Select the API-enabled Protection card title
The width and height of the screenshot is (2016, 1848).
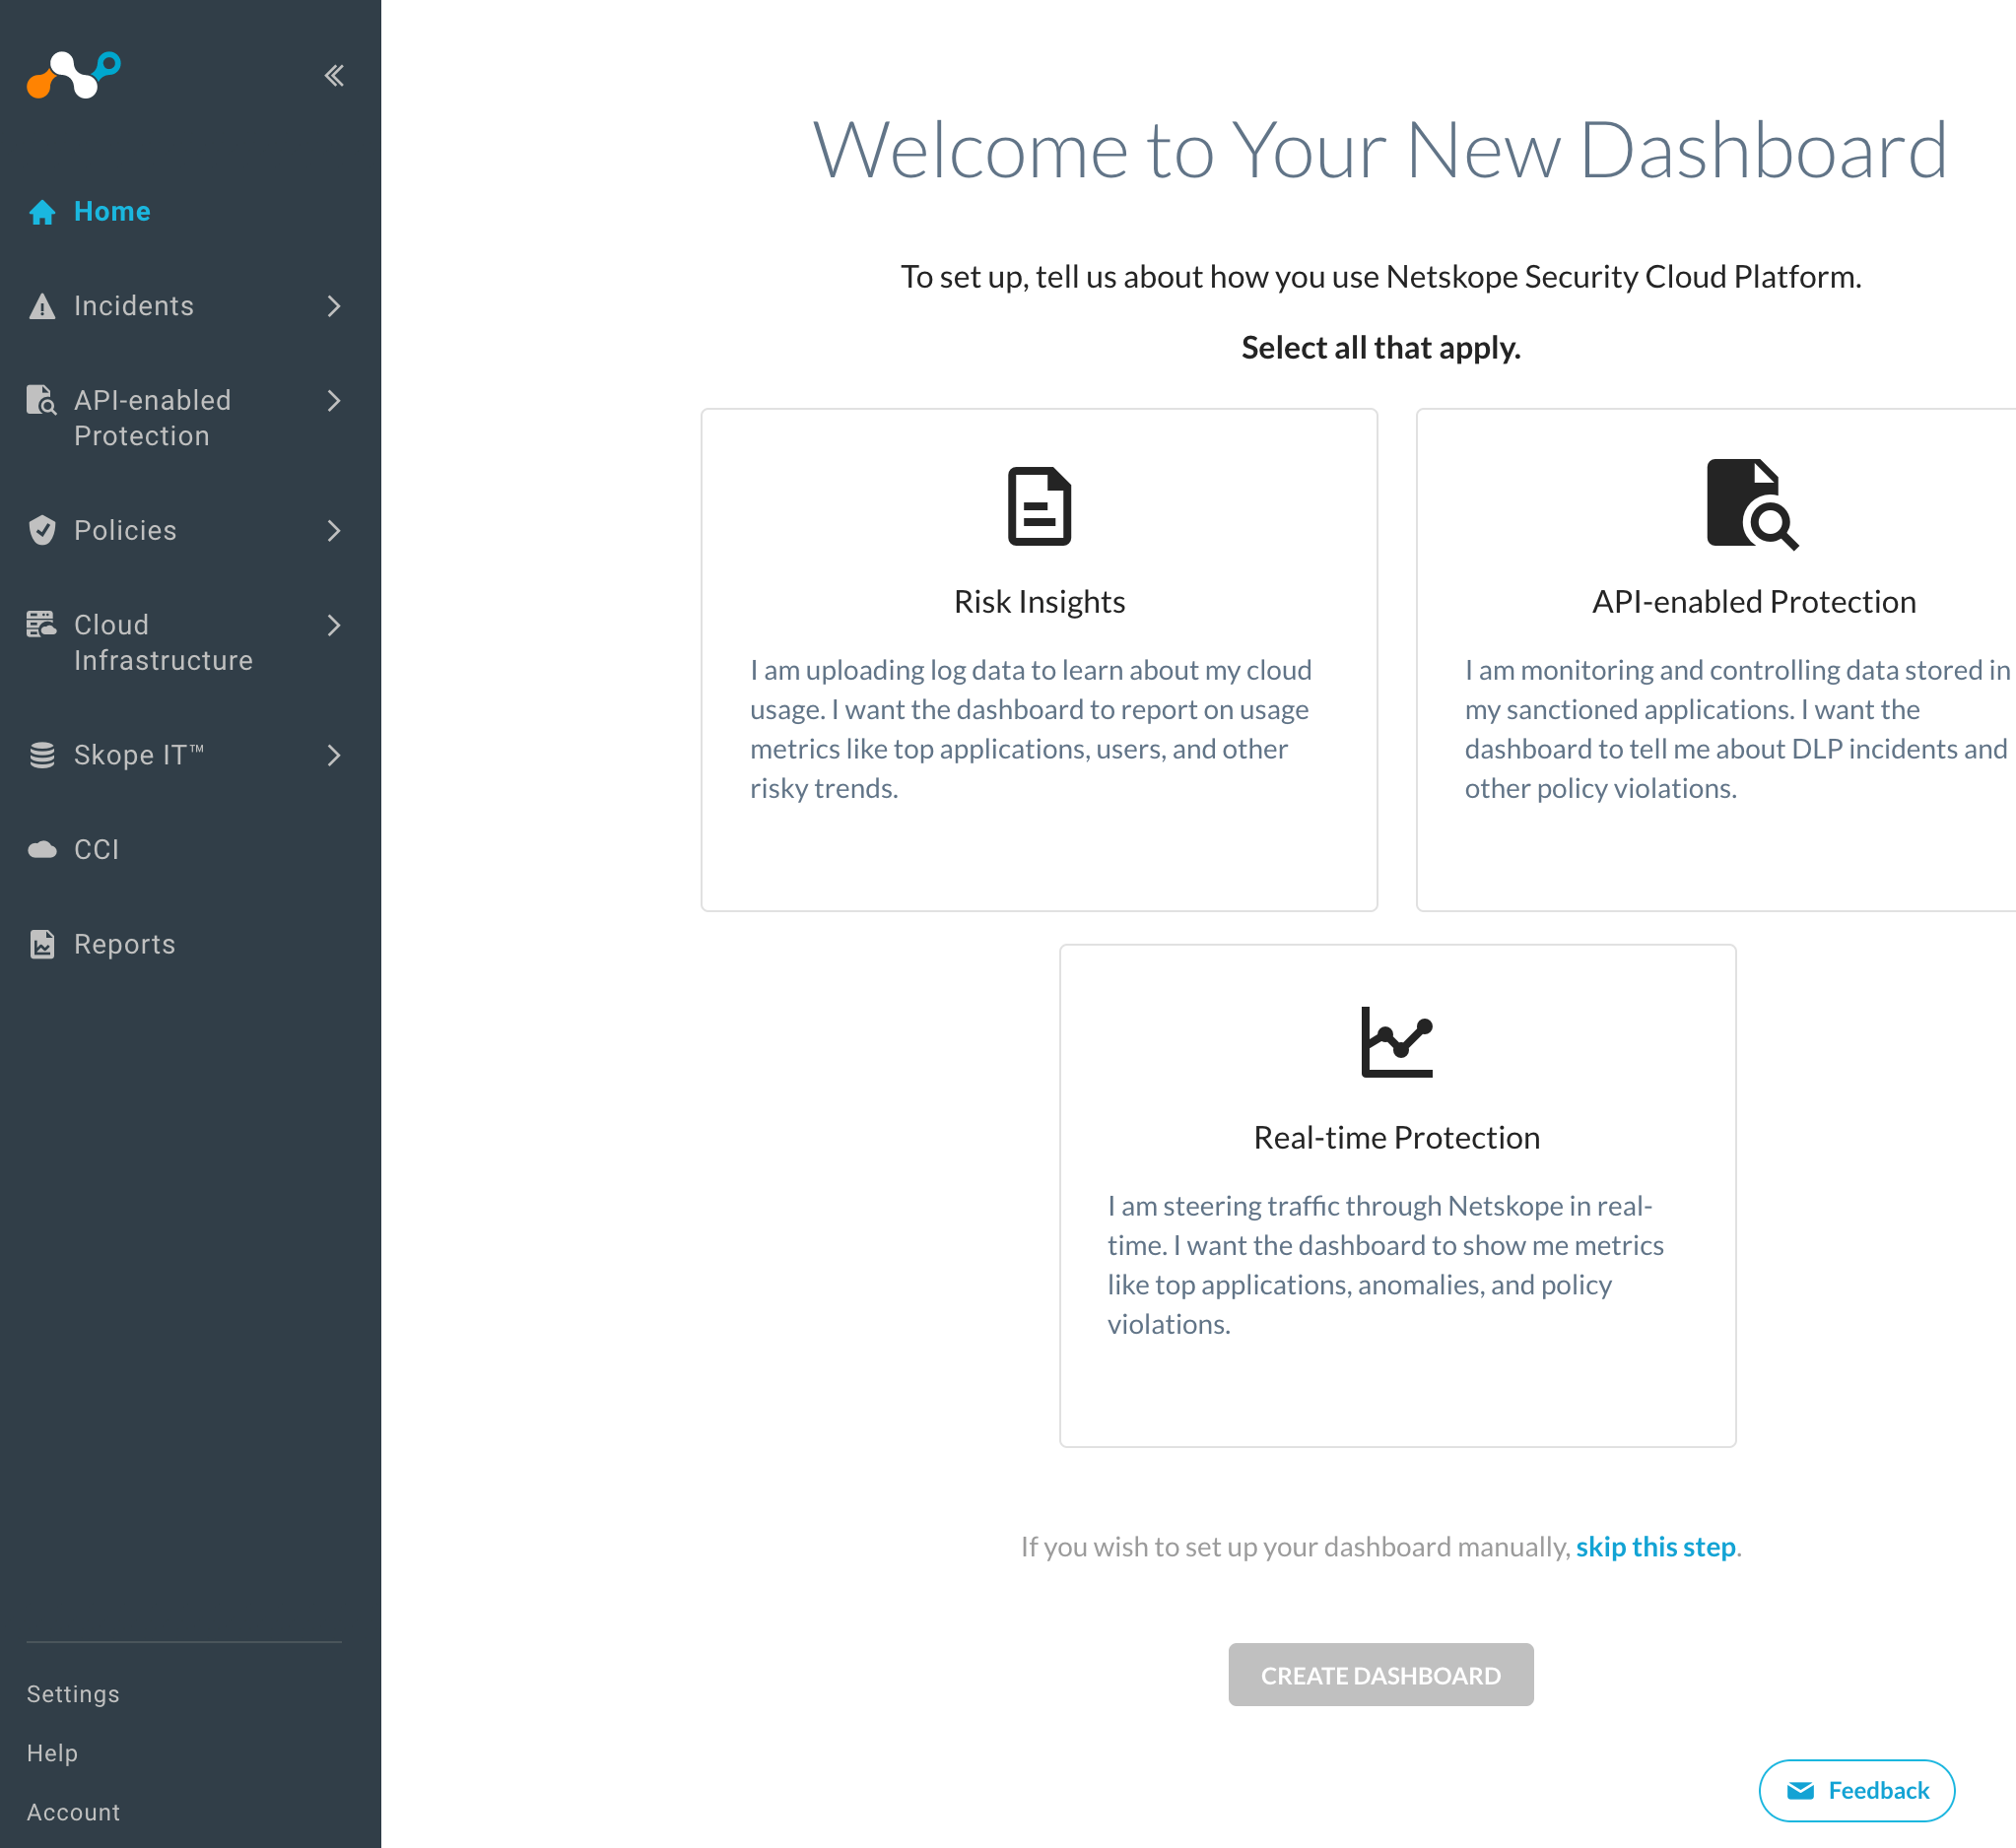click(x=1753, y=602)
